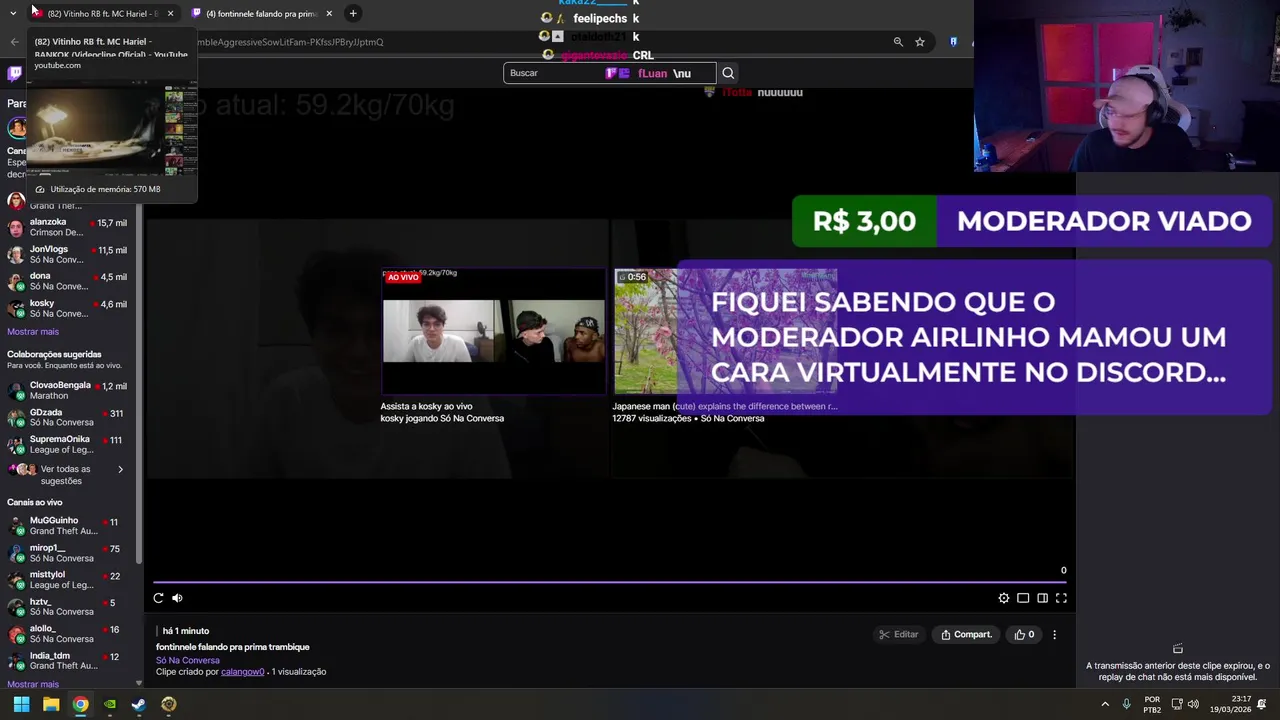This screenshot has width=1280, height=720.
Task: Close the Vitinho RB YouTube tab
Action: pyautogui.click(x=170, y=14)
